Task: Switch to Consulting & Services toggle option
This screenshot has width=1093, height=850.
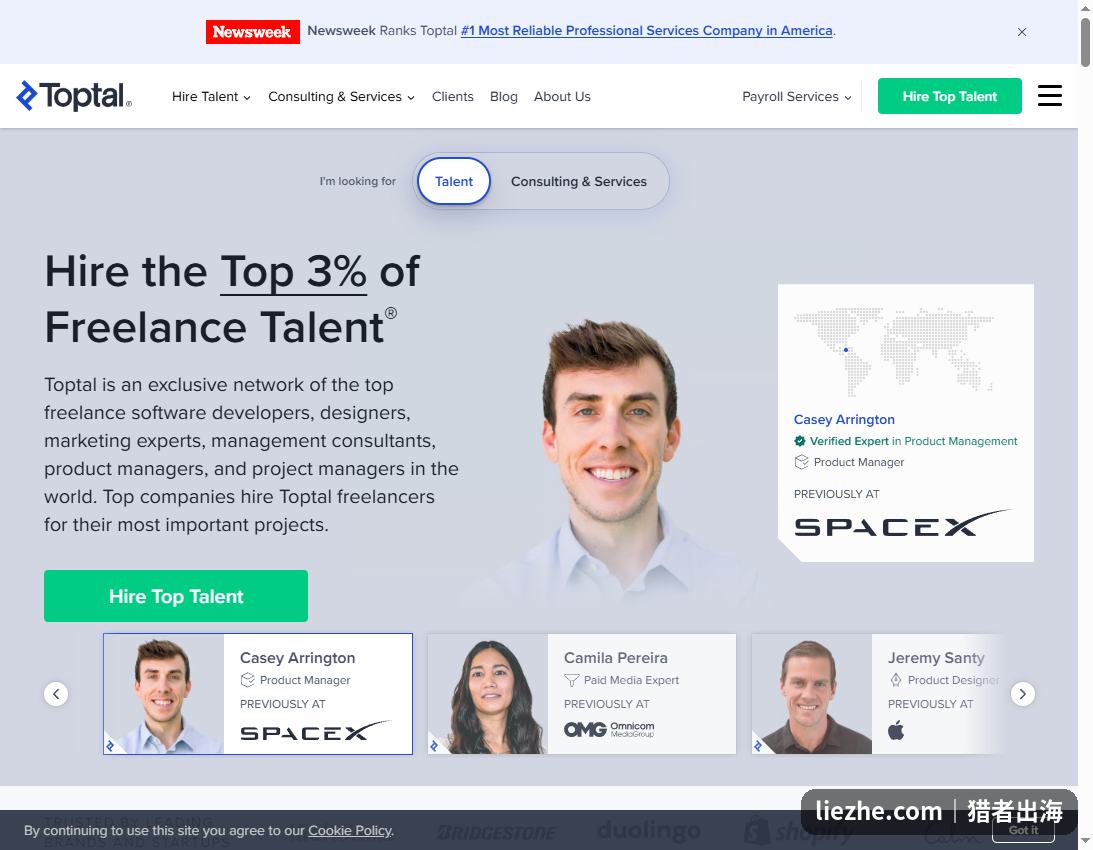Action: point(579,181)
